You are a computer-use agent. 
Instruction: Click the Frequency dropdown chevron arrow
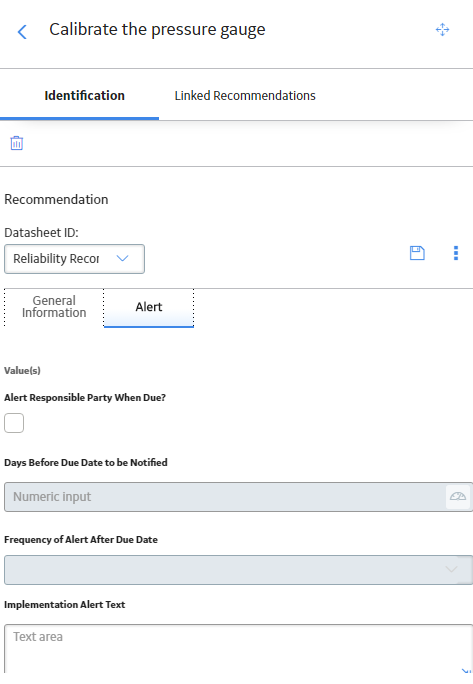coord(451,569)
